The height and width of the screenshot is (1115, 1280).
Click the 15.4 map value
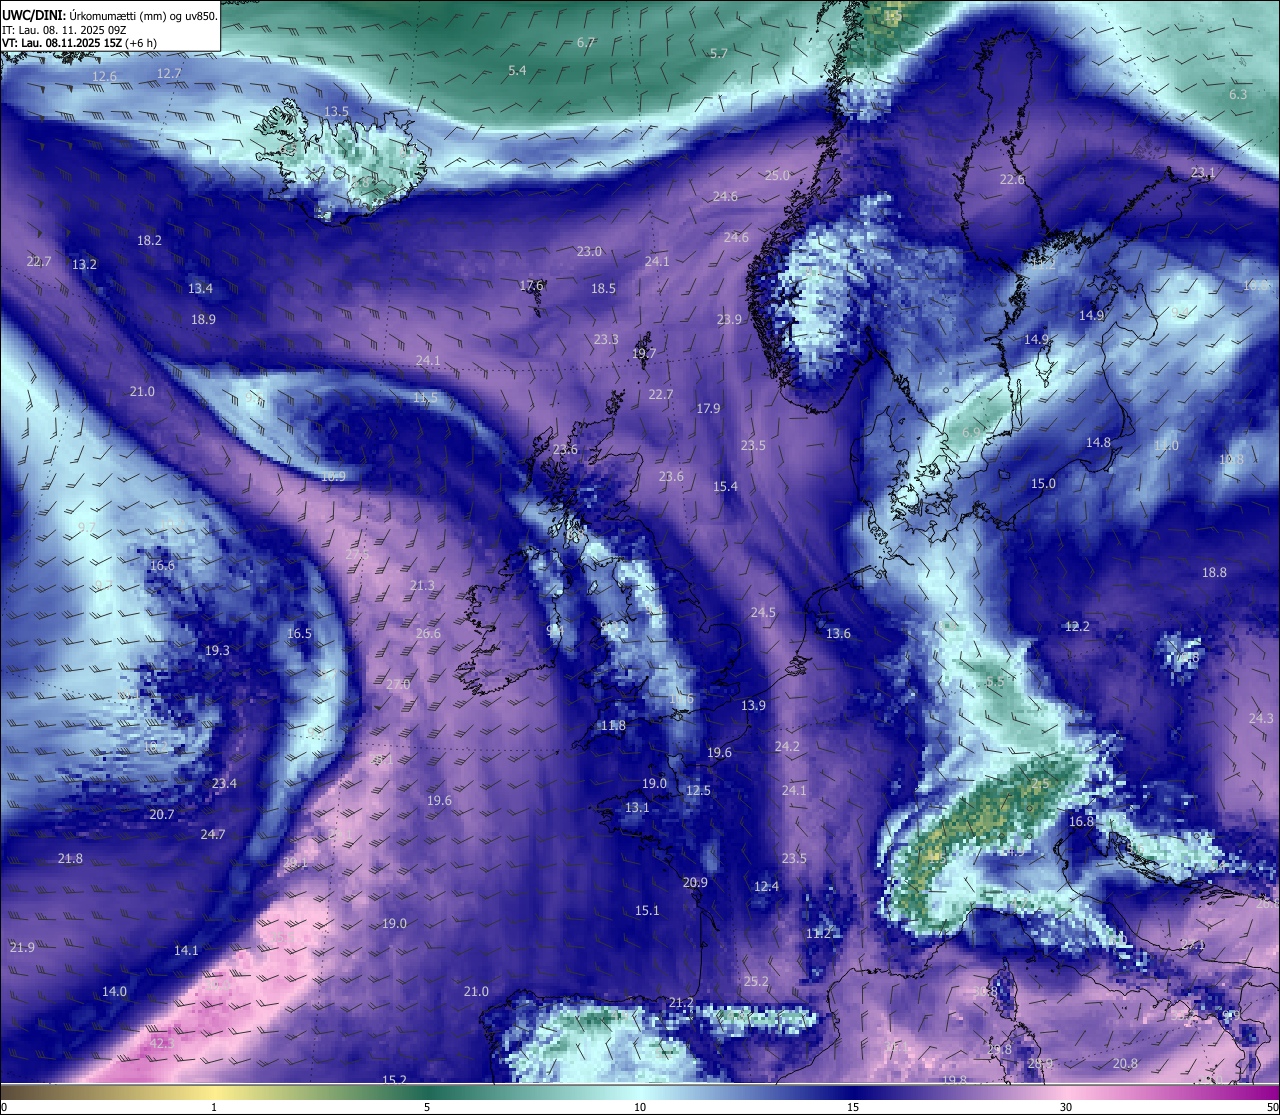click(x=725, y=486)
